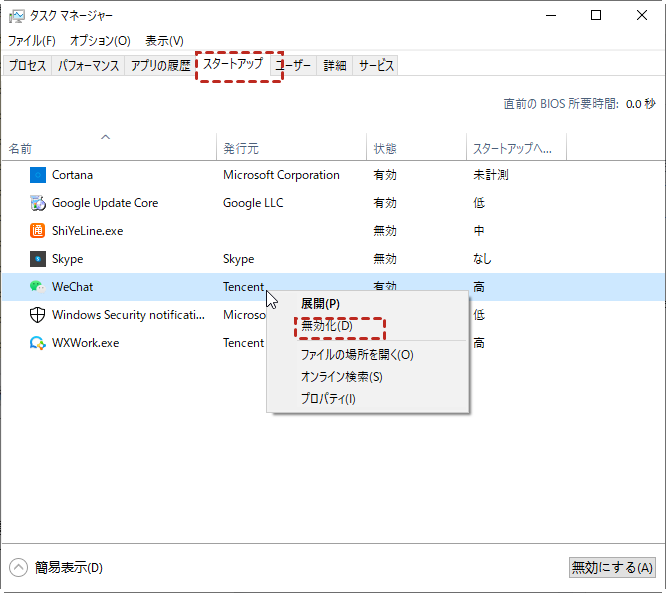Click the 無効にする(A) button

[x=612, y=568]
